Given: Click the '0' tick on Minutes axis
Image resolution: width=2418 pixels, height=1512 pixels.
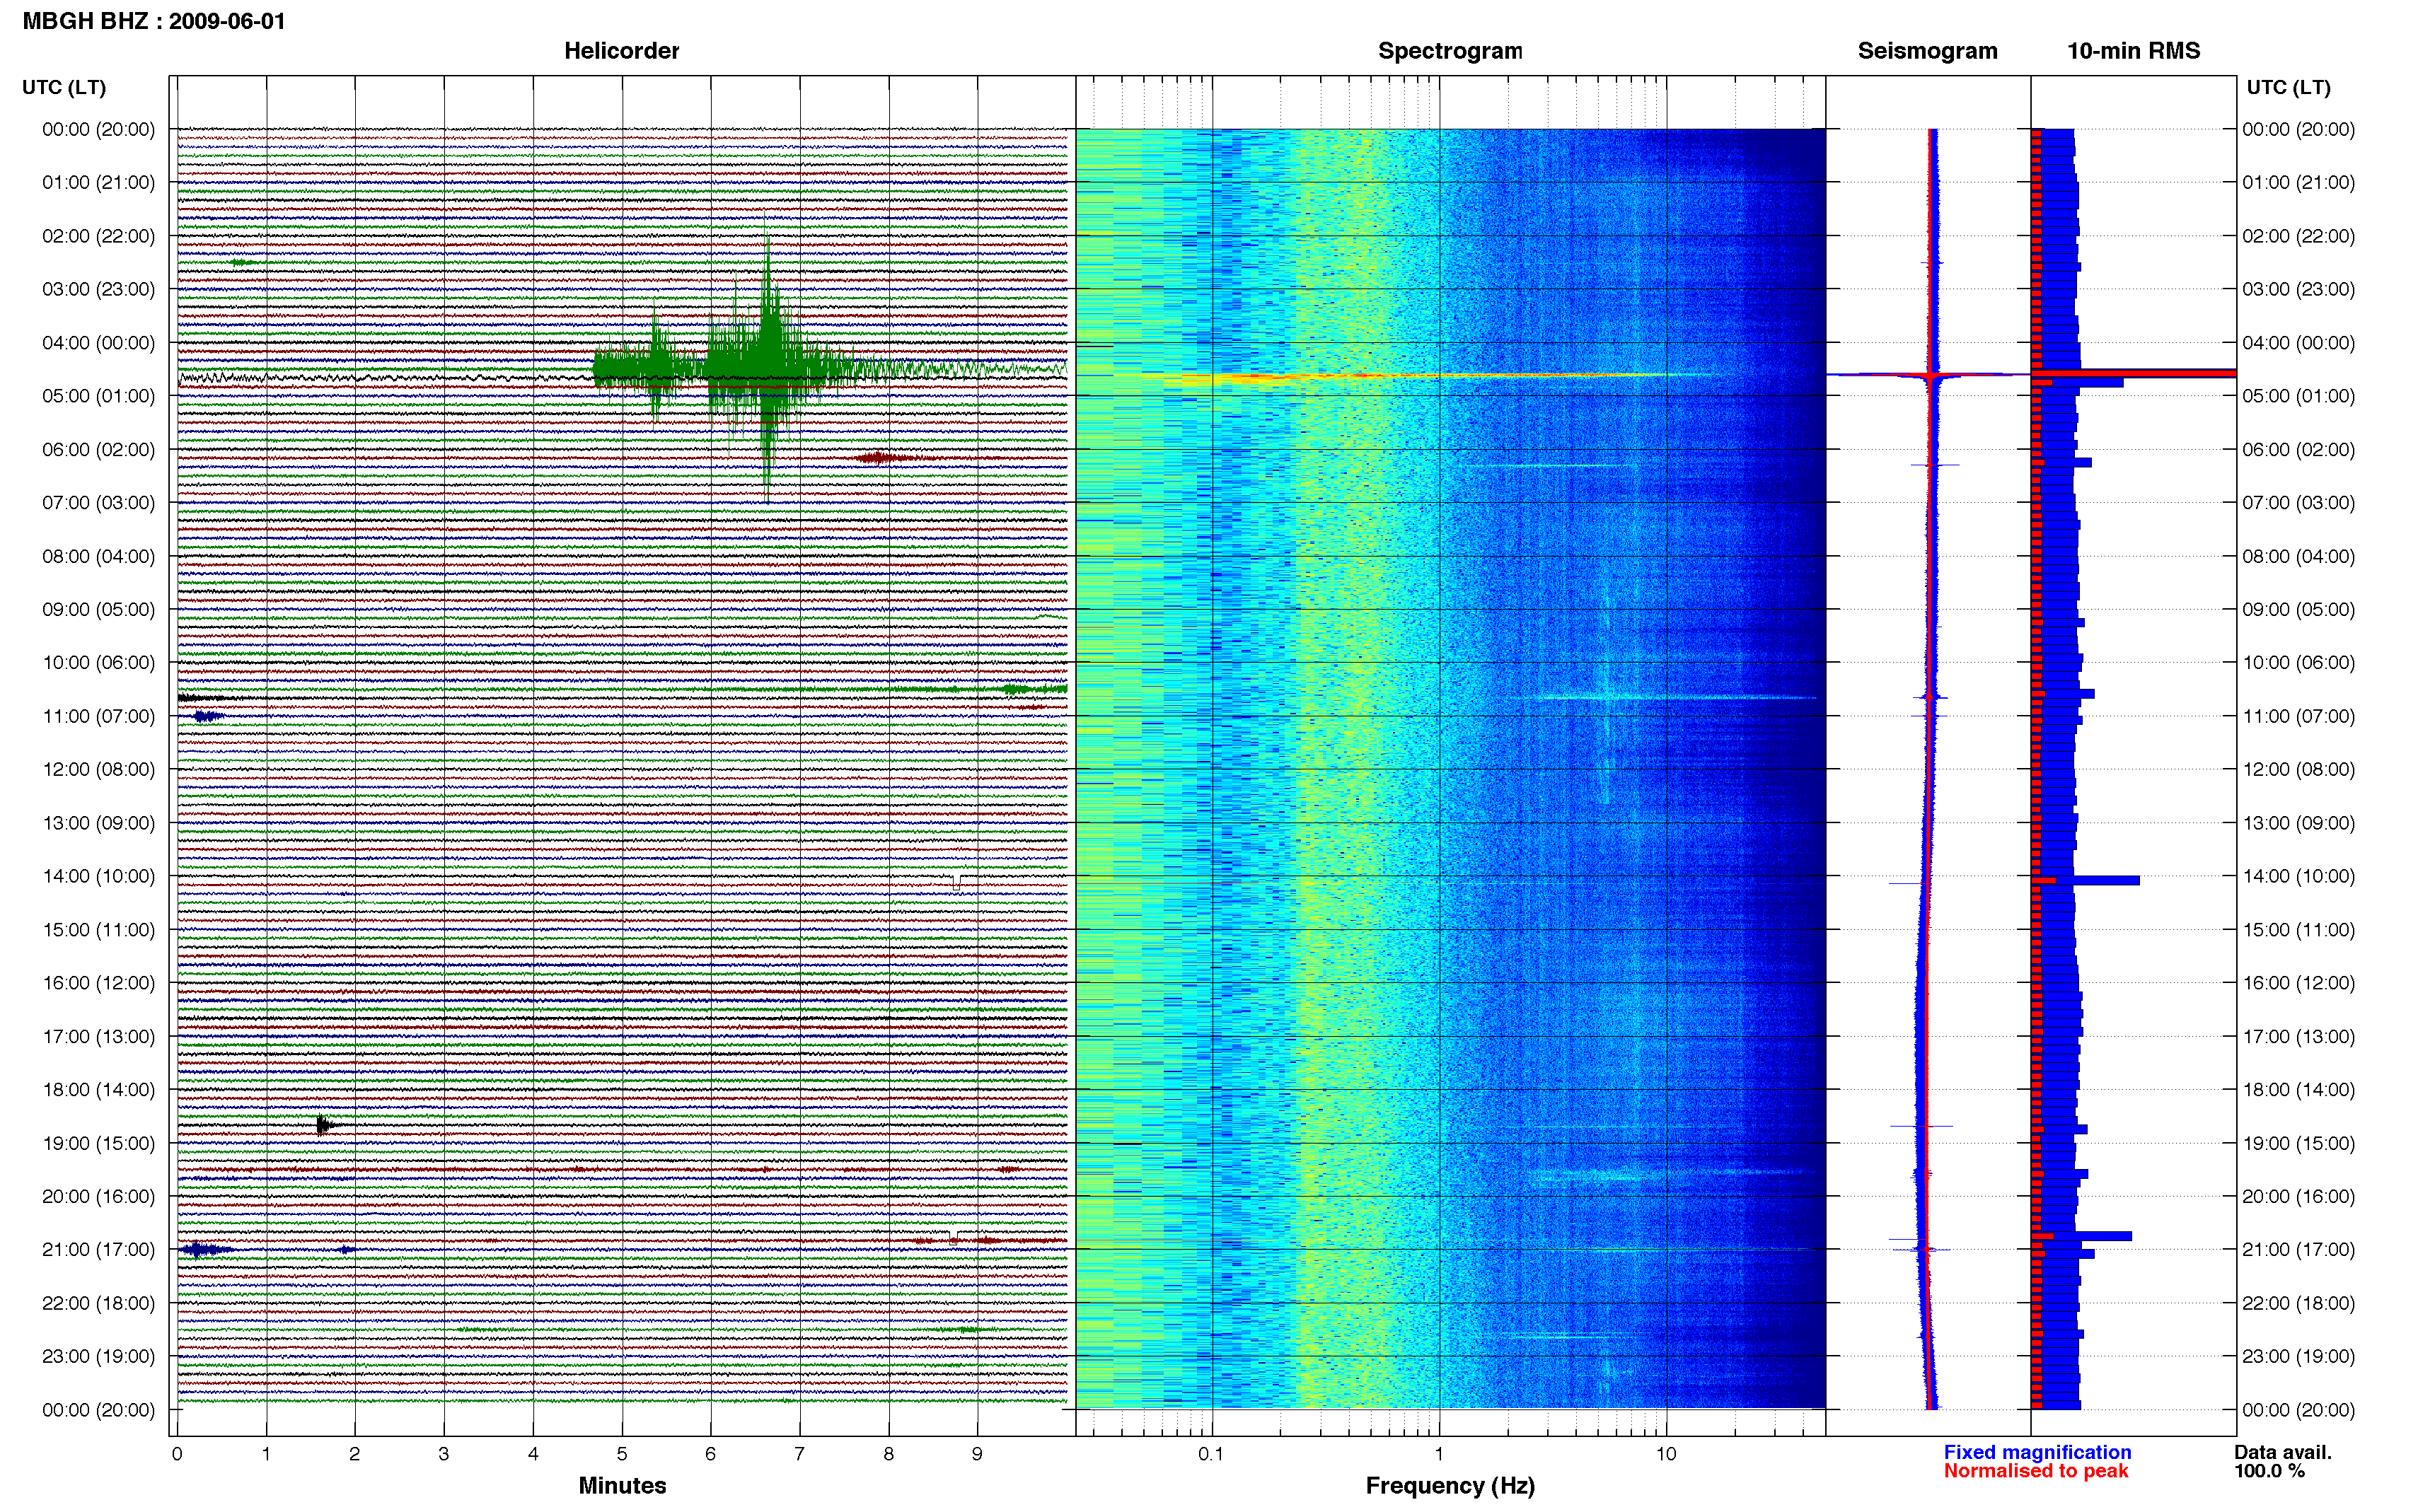Looking at the screenshot, I should pyautogui.click(x=177, y=1453).
